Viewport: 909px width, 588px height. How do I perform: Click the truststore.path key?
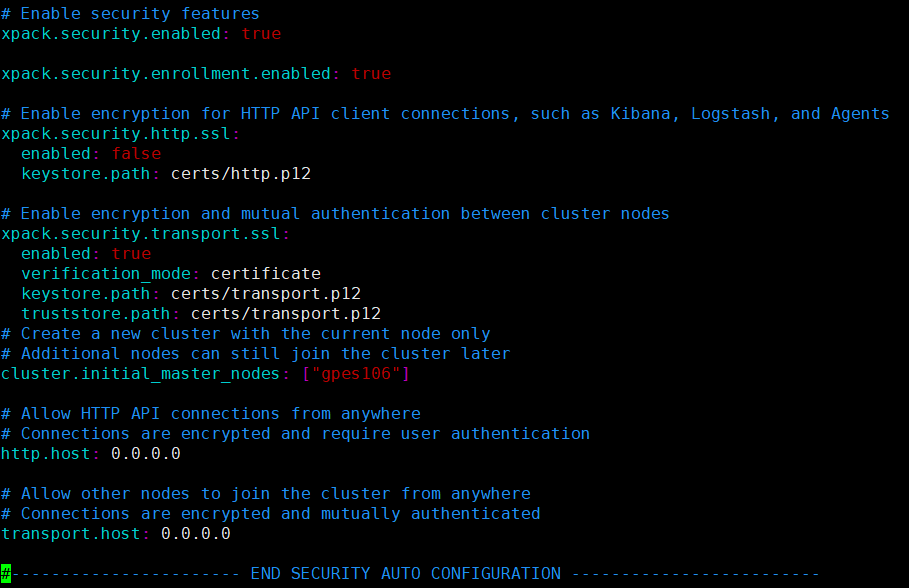(x=96, y=314)
